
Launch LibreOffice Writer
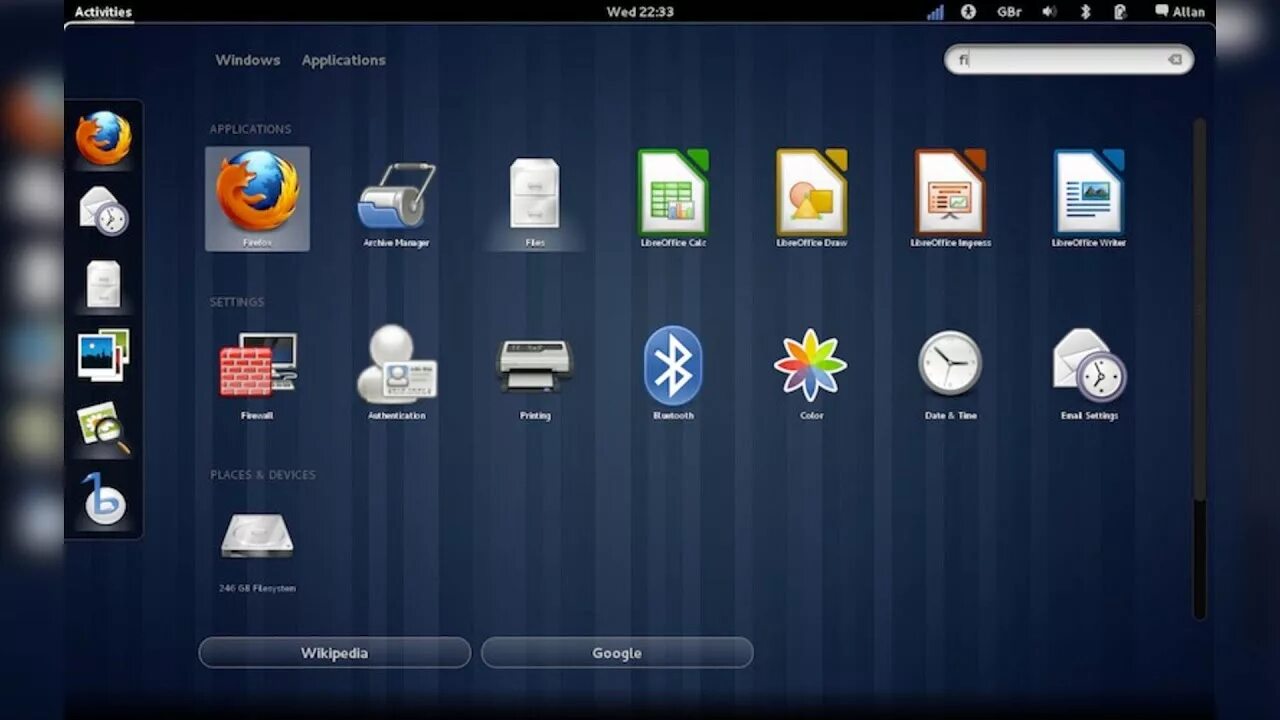[x=1089, y=199]
